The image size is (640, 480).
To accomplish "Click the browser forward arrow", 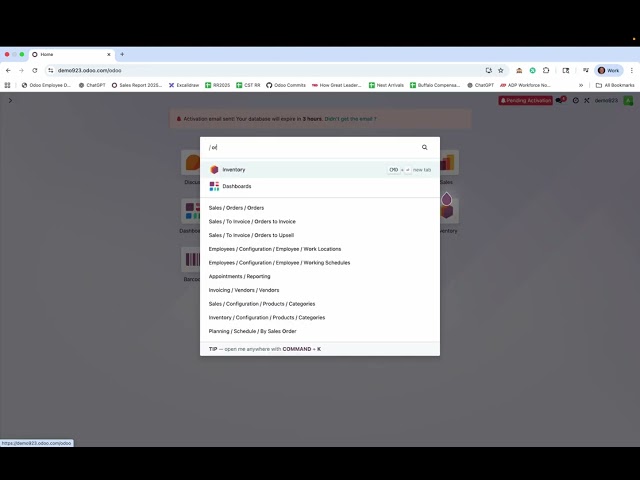I will click(21, 71).
